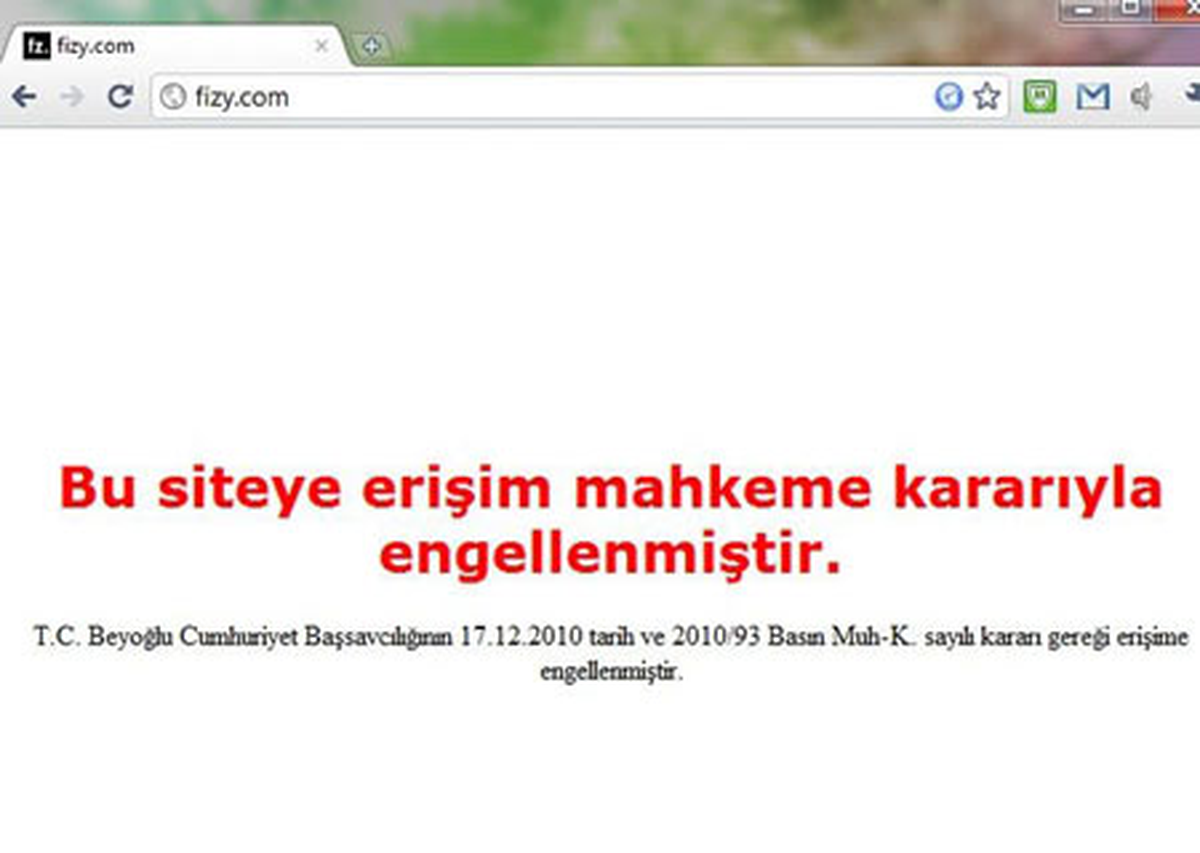Reload the fizy.com page
The width and height of the screenshot is (1200, 853).
coord(120,97)
